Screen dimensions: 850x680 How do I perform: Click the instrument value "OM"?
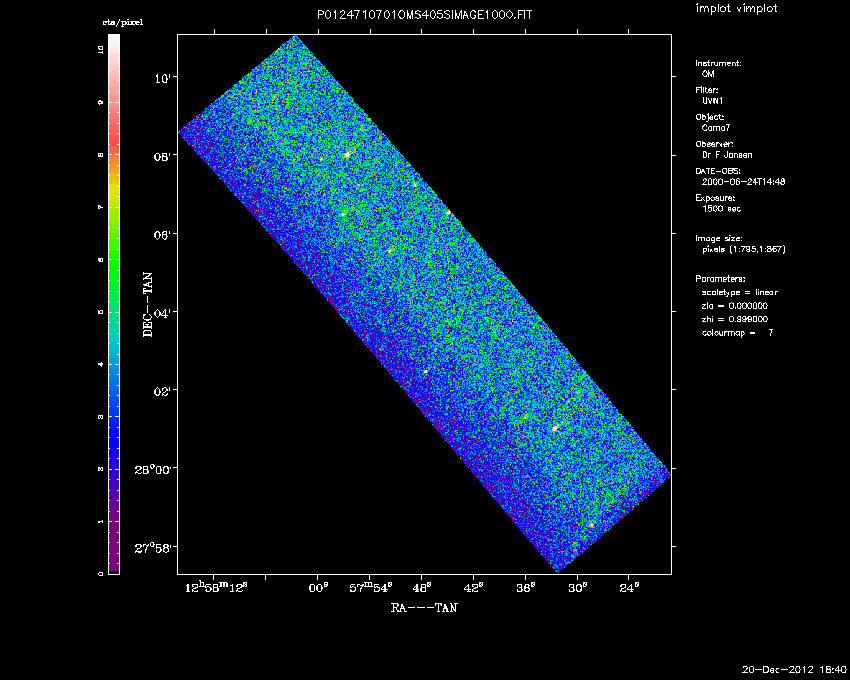coord(708,74)
